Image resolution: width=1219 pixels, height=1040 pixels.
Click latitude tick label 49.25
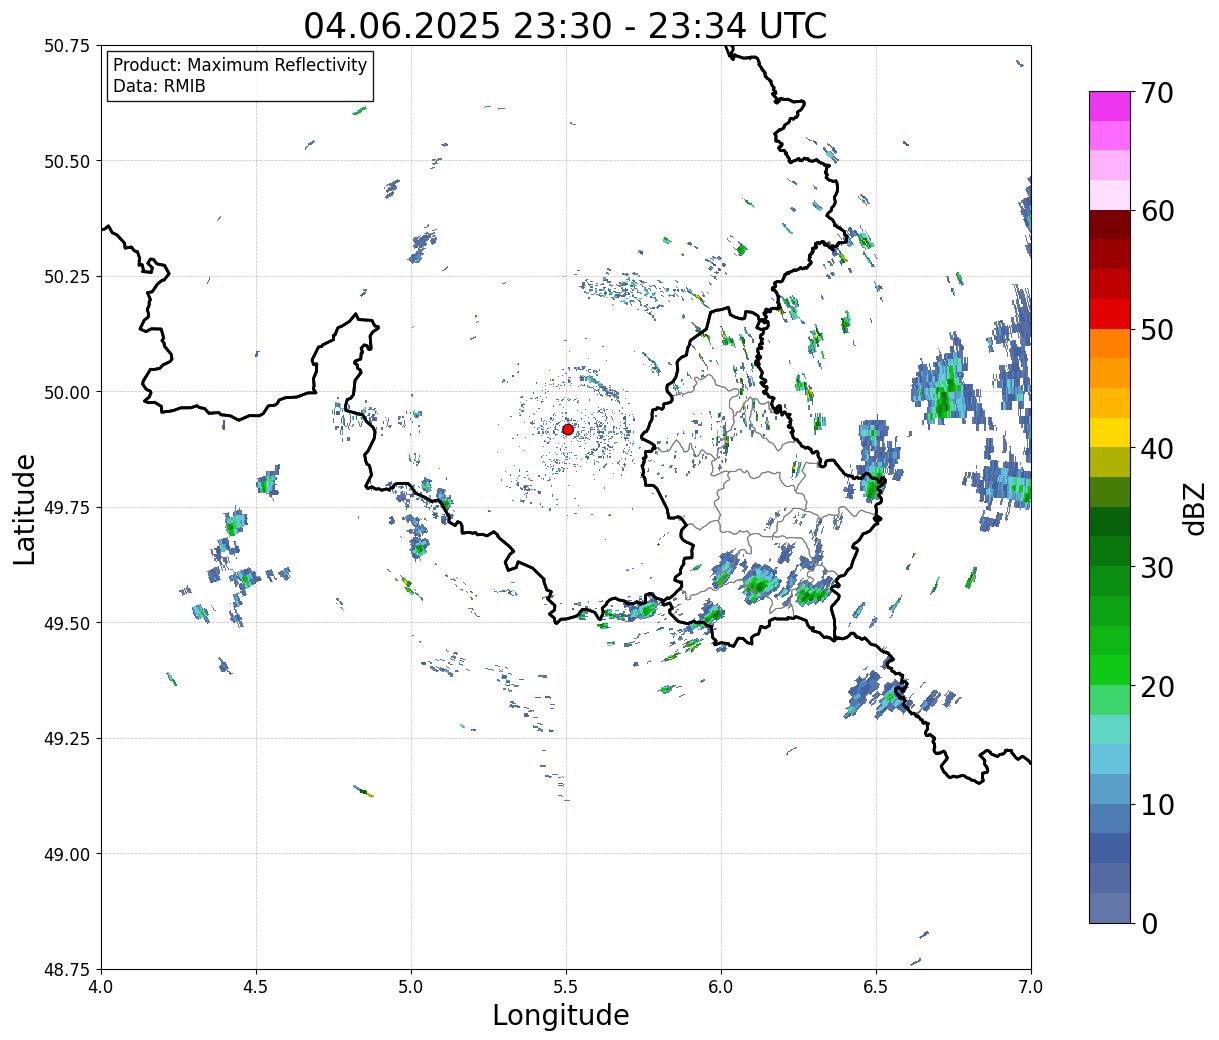[67, 739]
